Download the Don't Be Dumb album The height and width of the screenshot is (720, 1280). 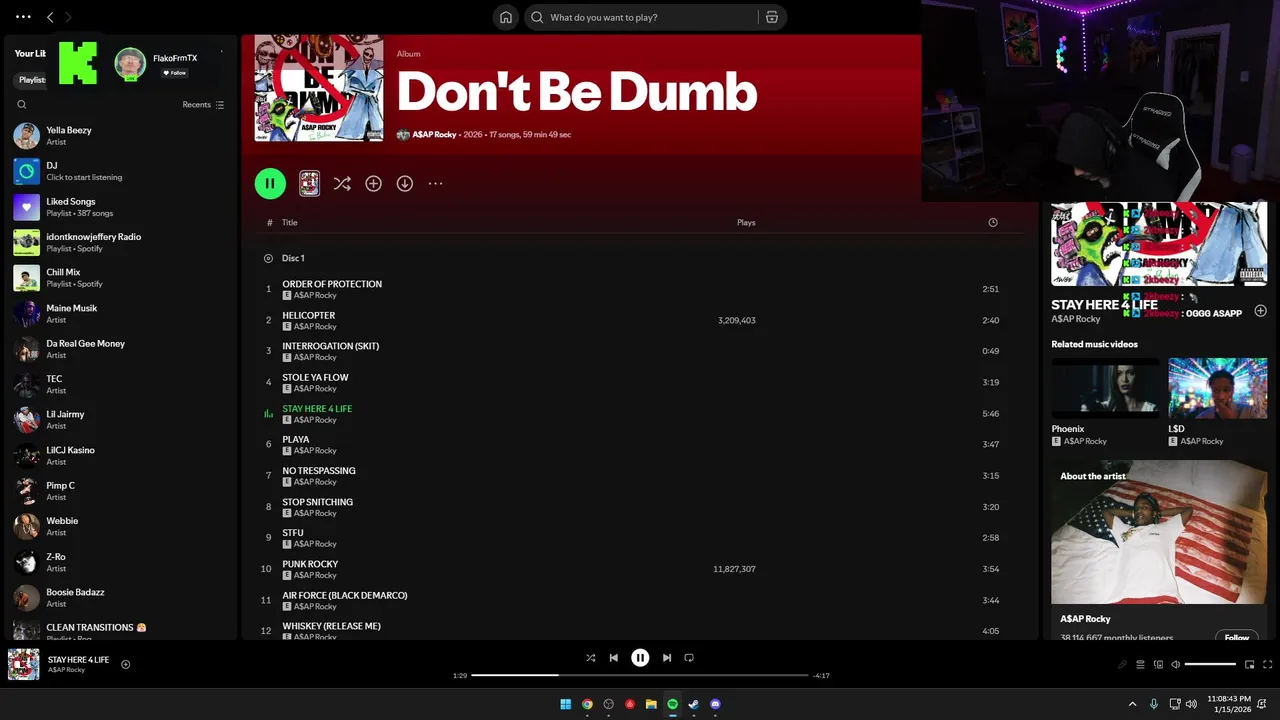404,183
